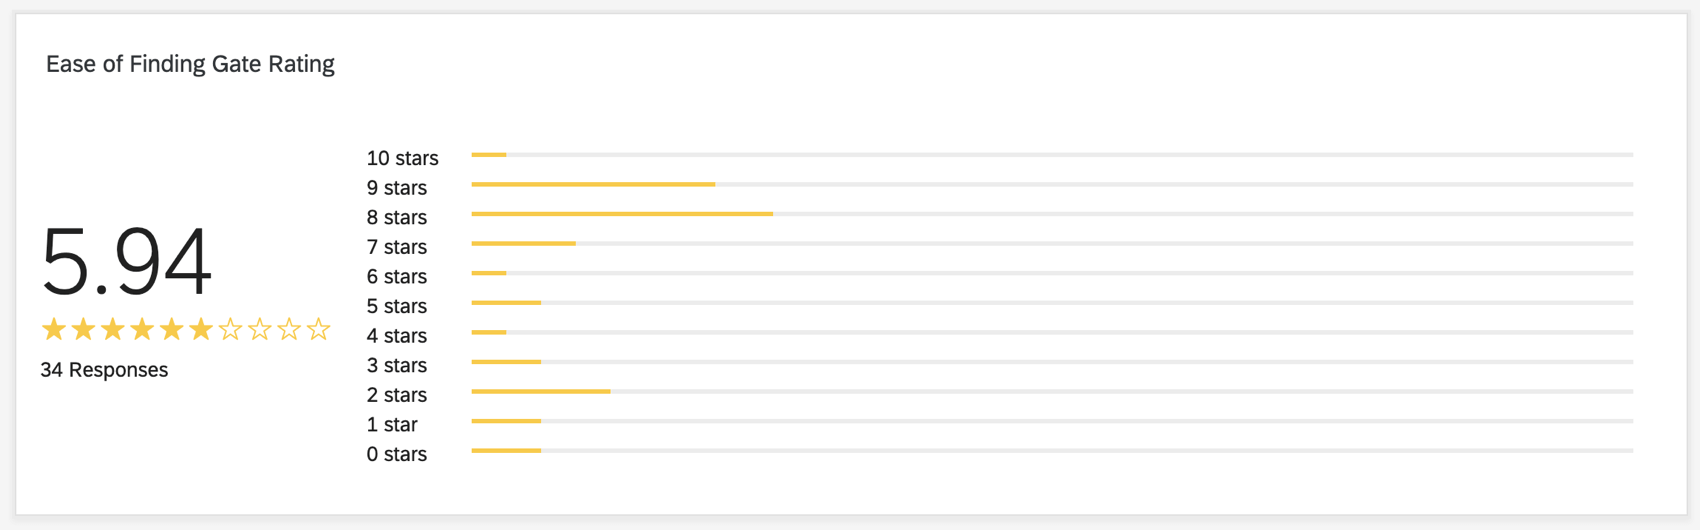Screen dimensions: 1700x530
Task: Click the 2 stars yellow bar
Action: point(541,392)
